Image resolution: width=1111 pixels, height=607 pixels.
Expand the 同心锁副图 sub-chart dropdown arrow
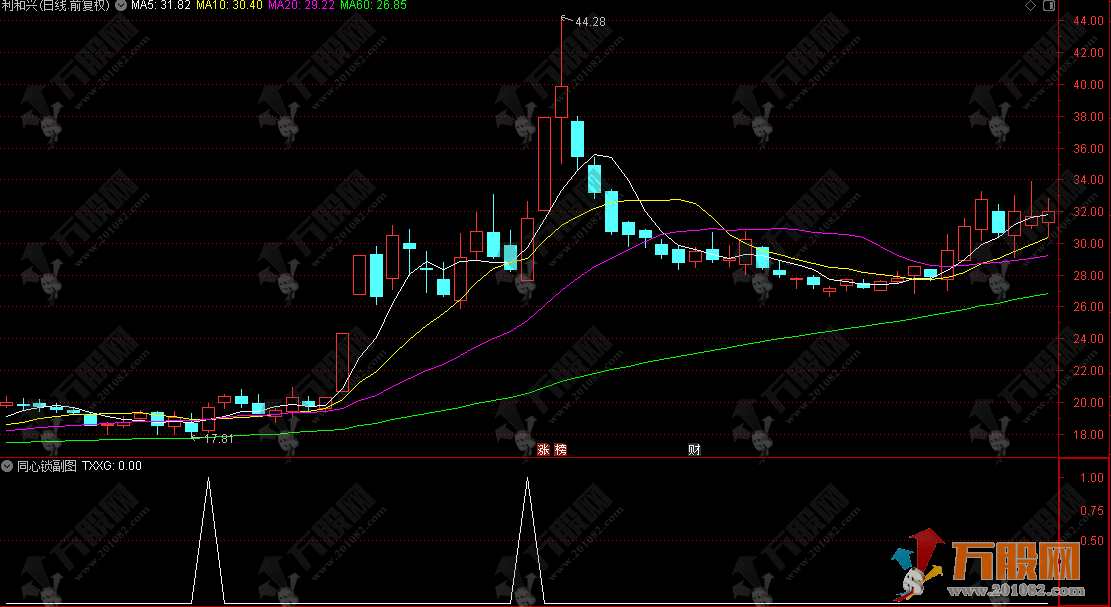tap(7, 465)
